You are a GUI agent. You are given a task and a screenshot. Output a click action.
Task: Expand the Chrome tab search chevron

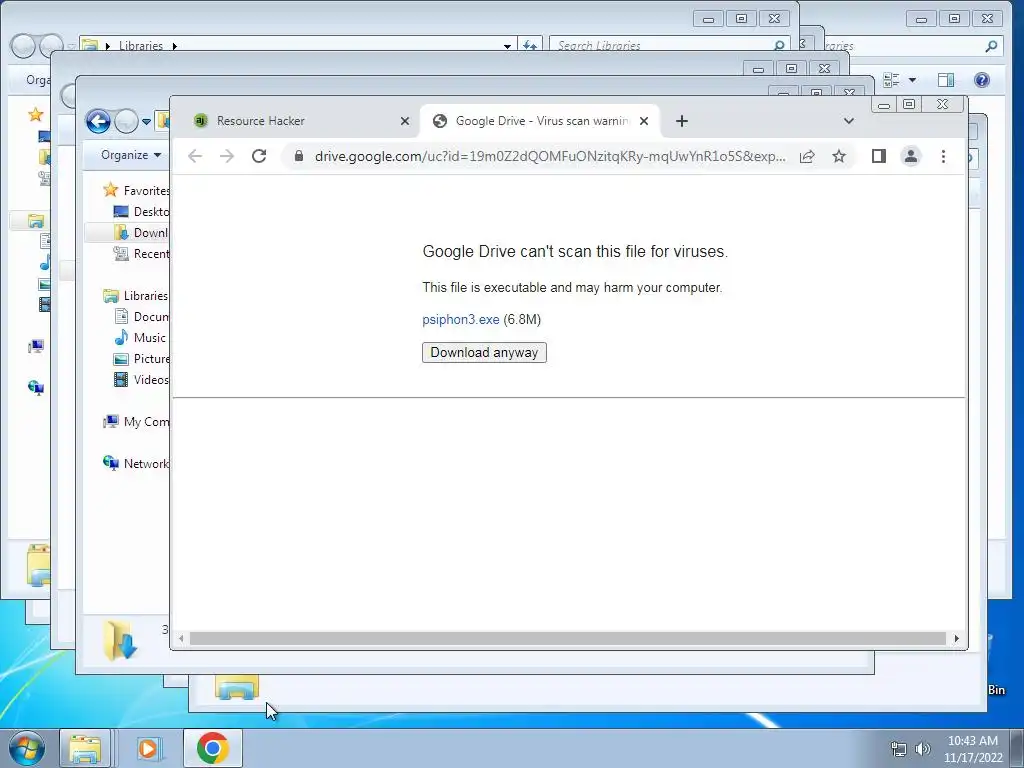pos(848,121)
